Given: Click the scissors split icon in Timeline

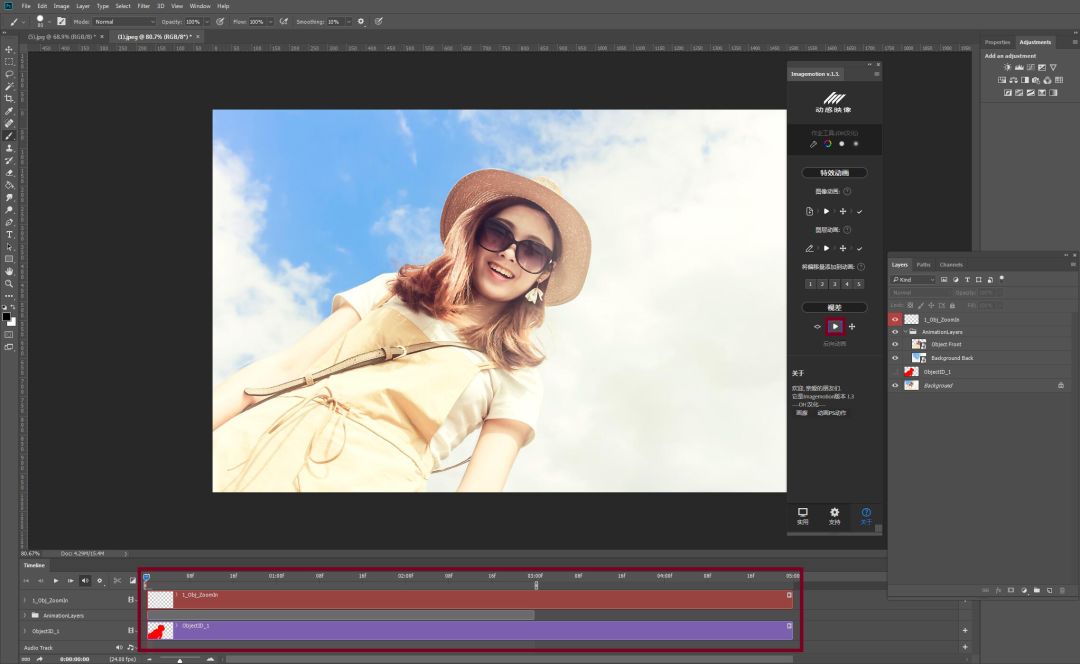Looking at the screenshot, I should pos(117,580).
